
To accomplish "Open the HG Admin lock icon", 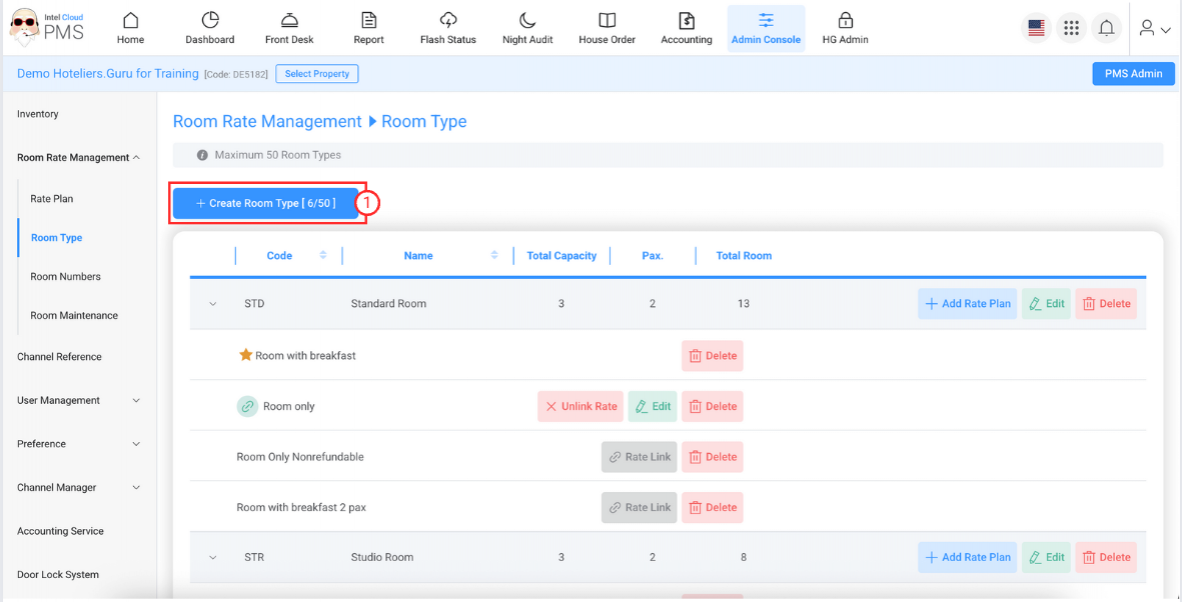I will (845, 21).
